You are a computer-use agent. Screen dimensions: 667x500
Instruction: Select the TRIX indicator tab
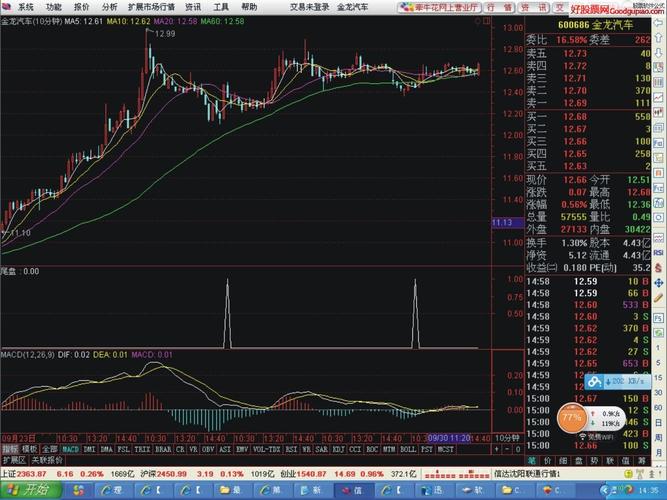click(142, 449)
